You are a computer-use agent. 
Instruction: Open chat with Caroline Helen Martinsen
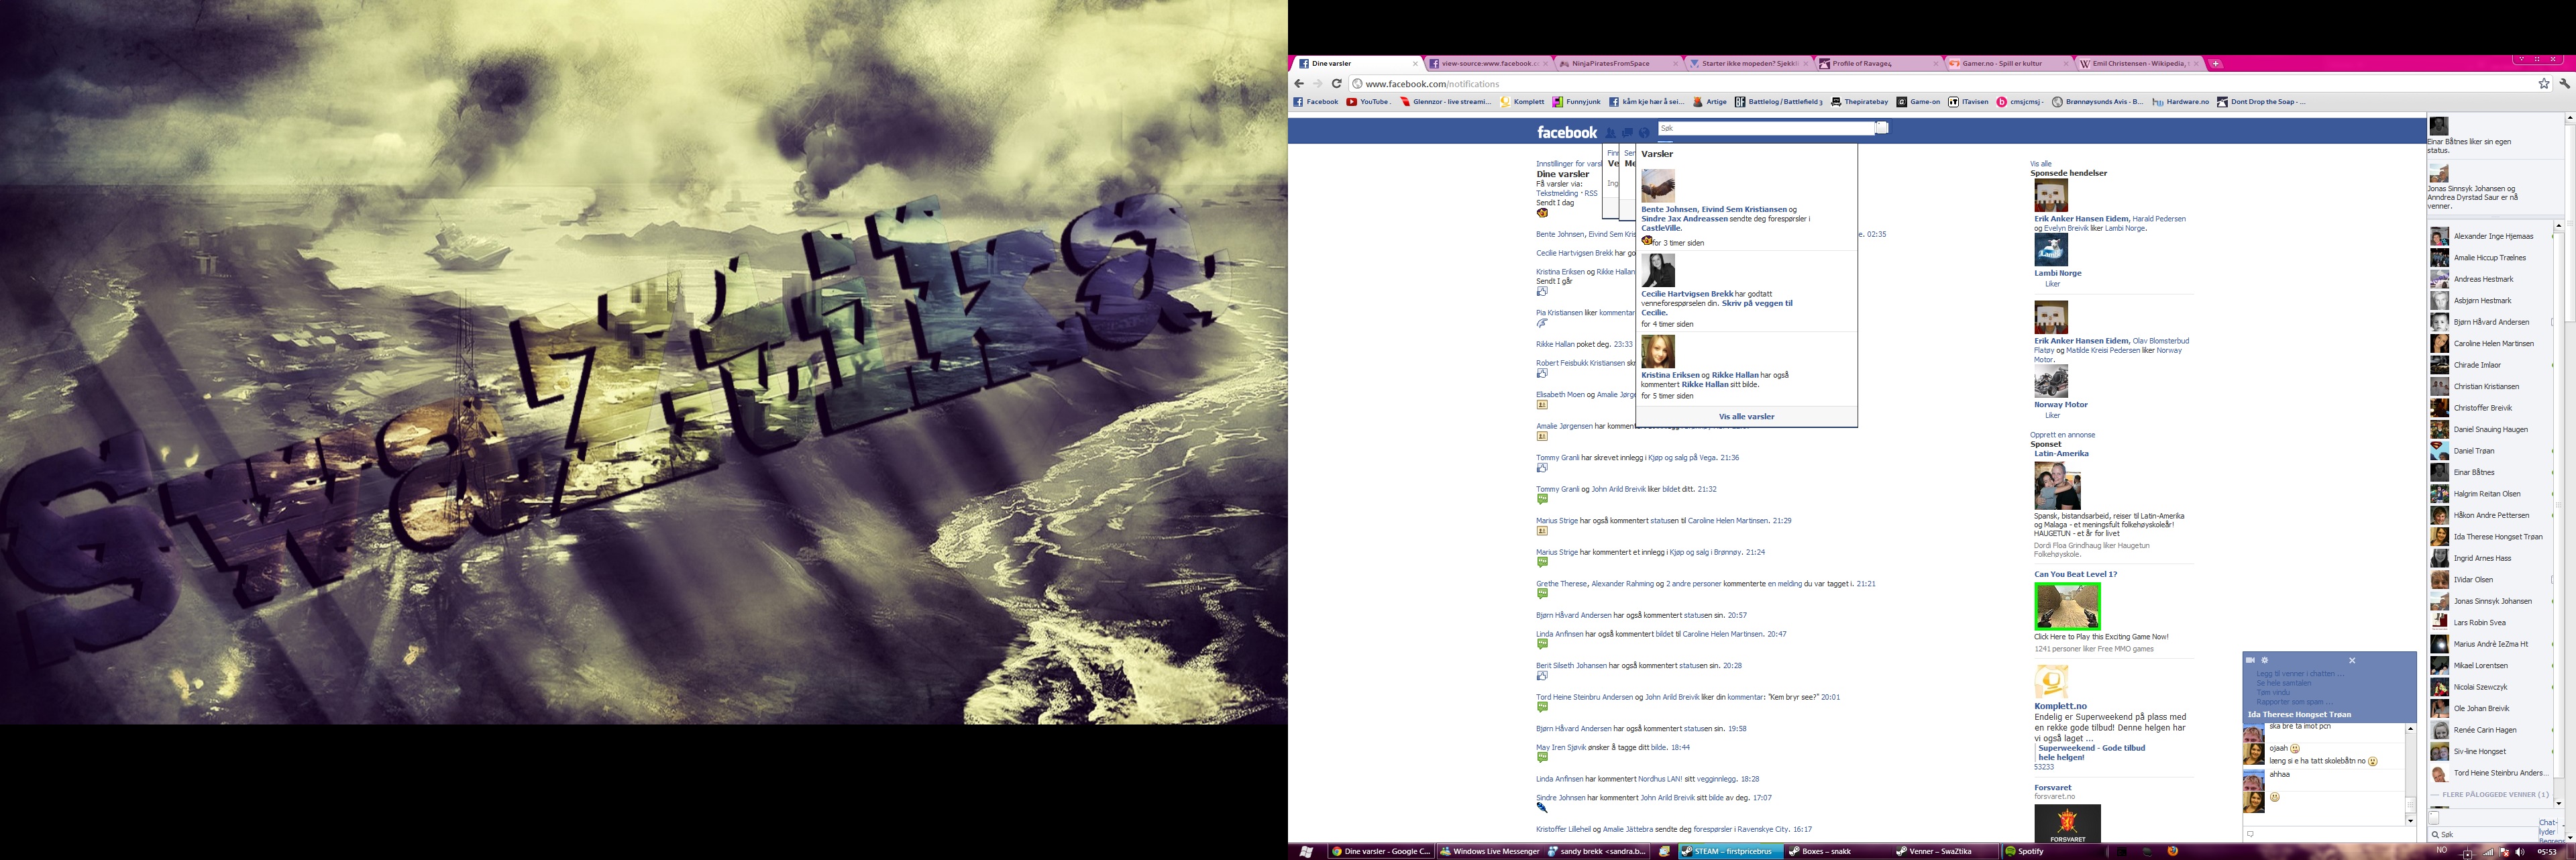(2491, 343)
